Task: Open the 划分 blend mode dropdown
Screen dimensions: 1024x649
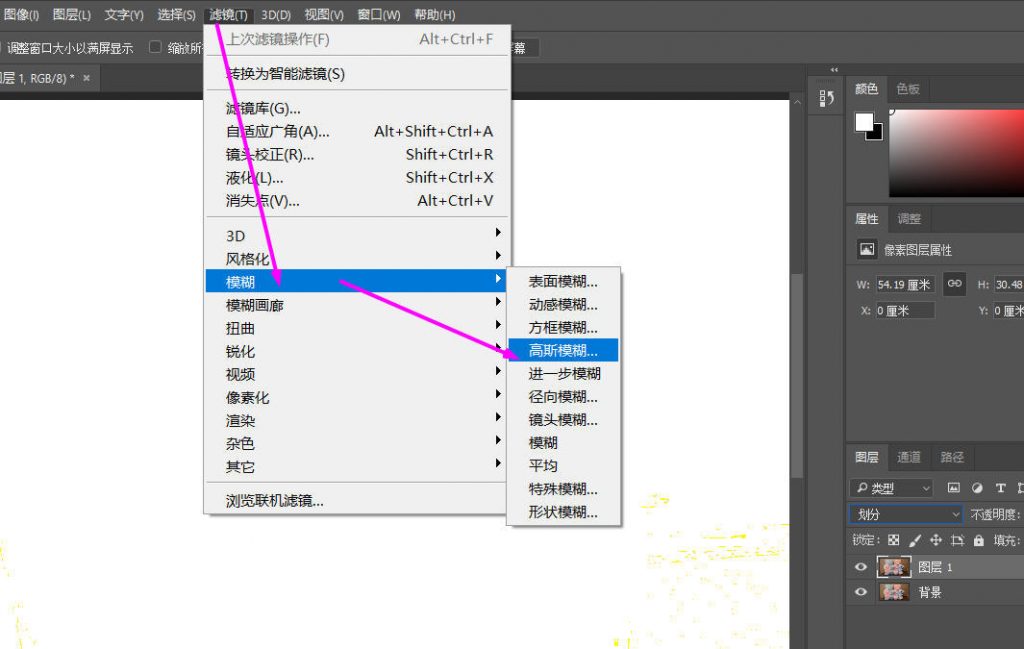Action: (905, 514)
